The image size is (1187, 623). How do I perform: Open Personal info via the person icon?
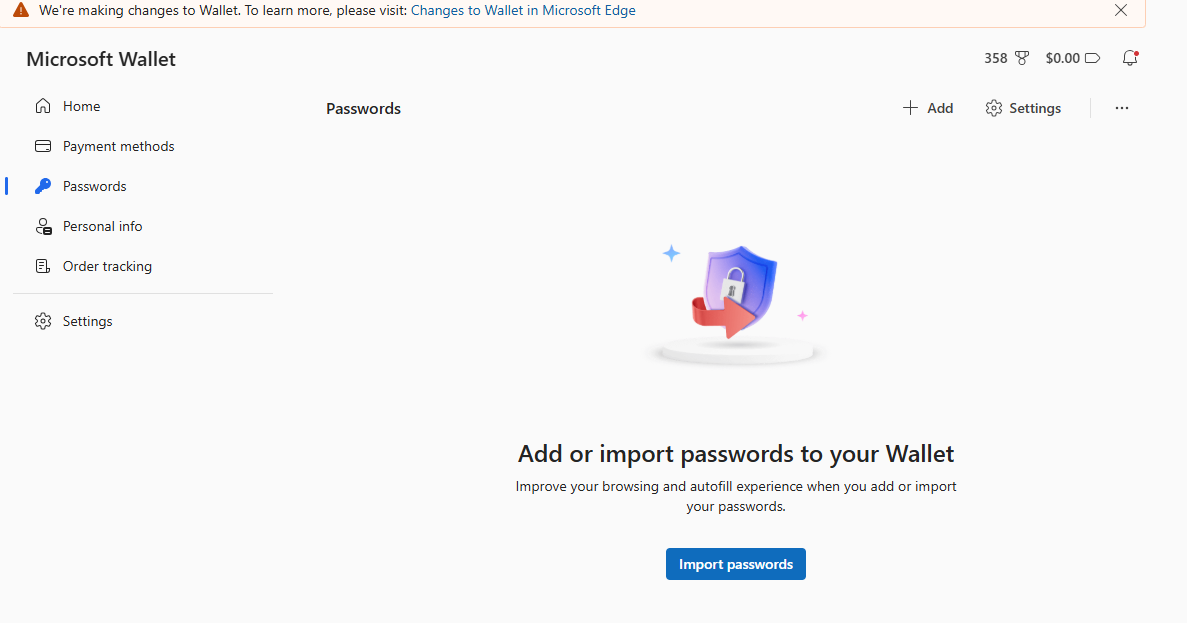(x=43, y=225)
